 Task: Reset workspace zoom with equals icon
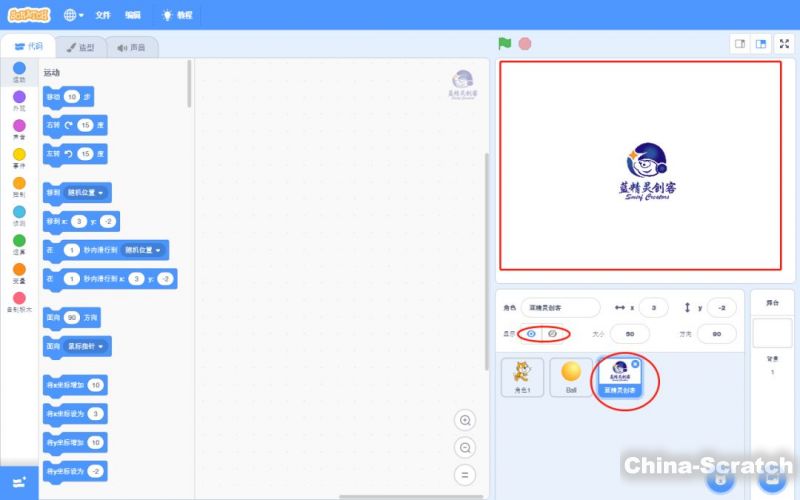click(464, 474)
